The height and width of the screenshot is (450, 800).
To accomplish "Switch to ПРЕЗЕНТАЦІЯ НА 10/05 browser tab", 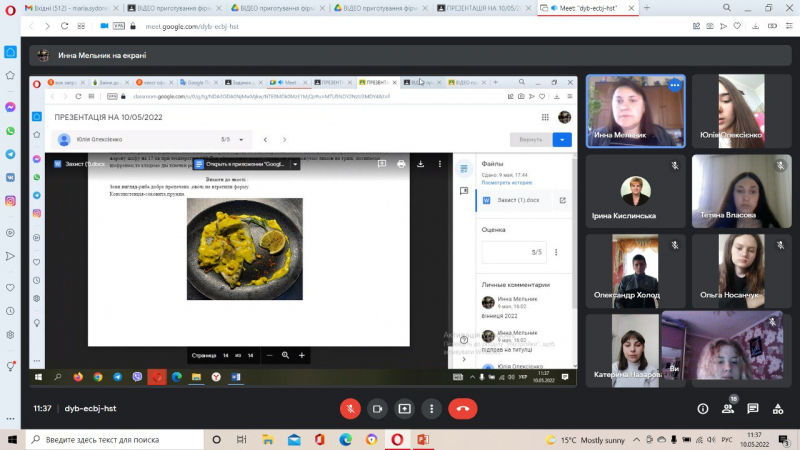I will pos(484,8).
